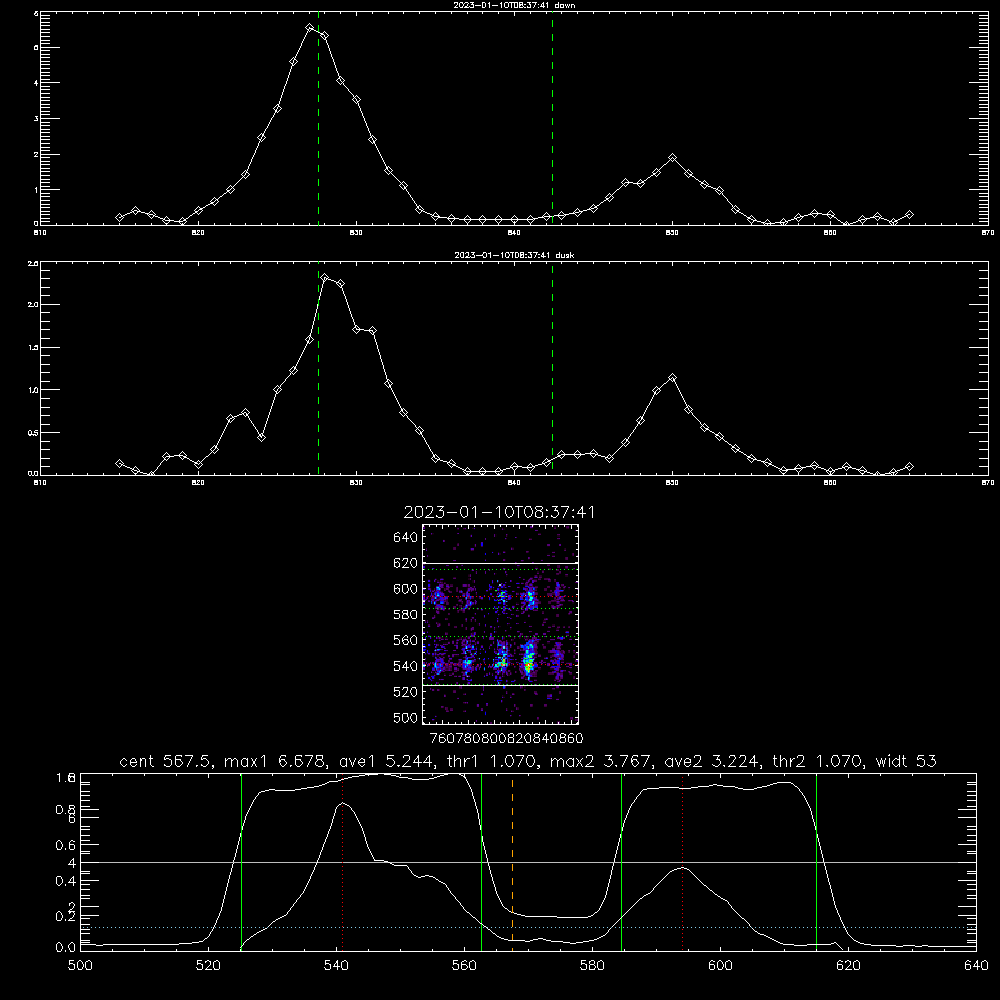Viewport: 1000px width, 1000px height.
Task: Click the '560' y-axis label of the spectral image
Action: (x=405, y=640)
